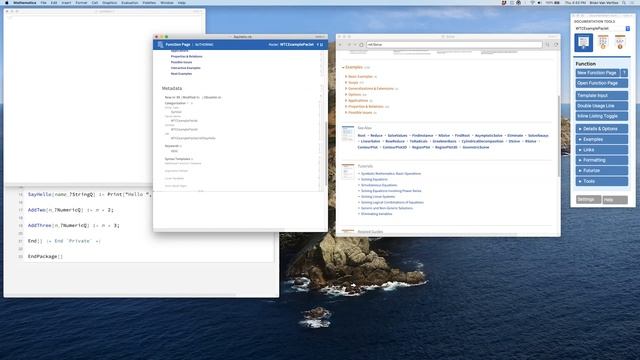
Task: Click the Function Page icon in the blue header
Action: pos(160,44)
